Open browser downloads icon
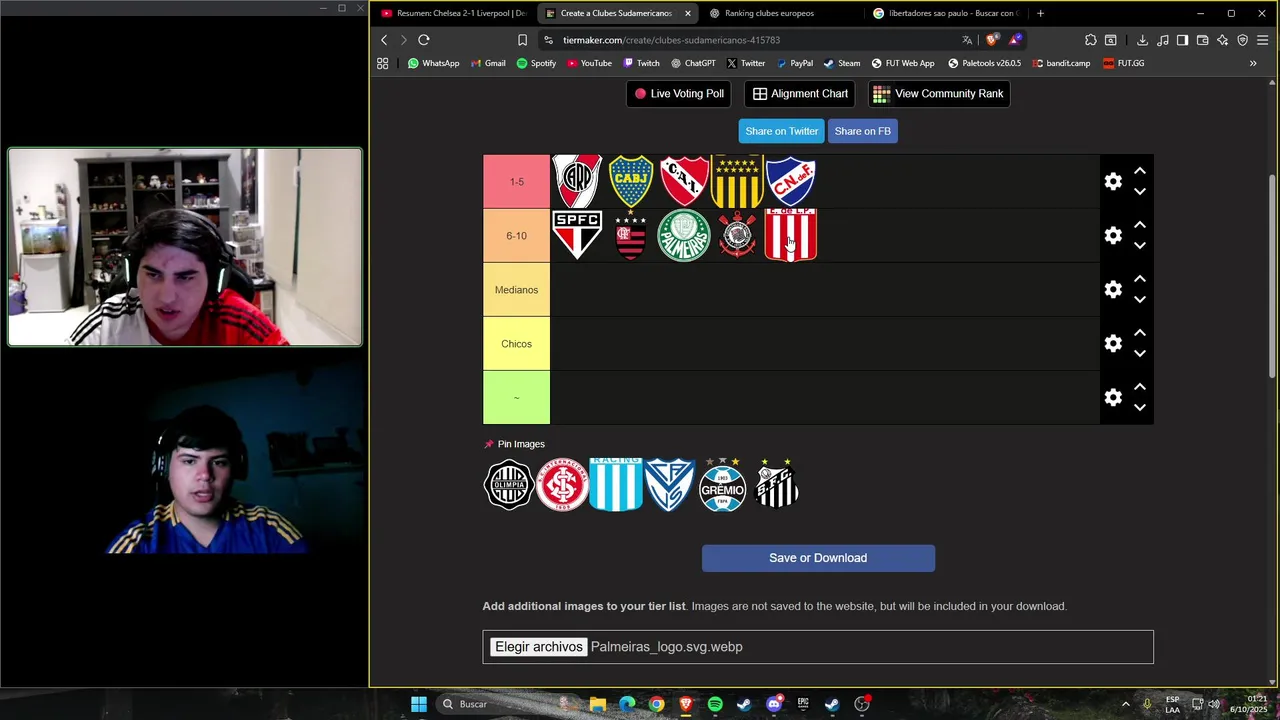 pos(1142,40)
